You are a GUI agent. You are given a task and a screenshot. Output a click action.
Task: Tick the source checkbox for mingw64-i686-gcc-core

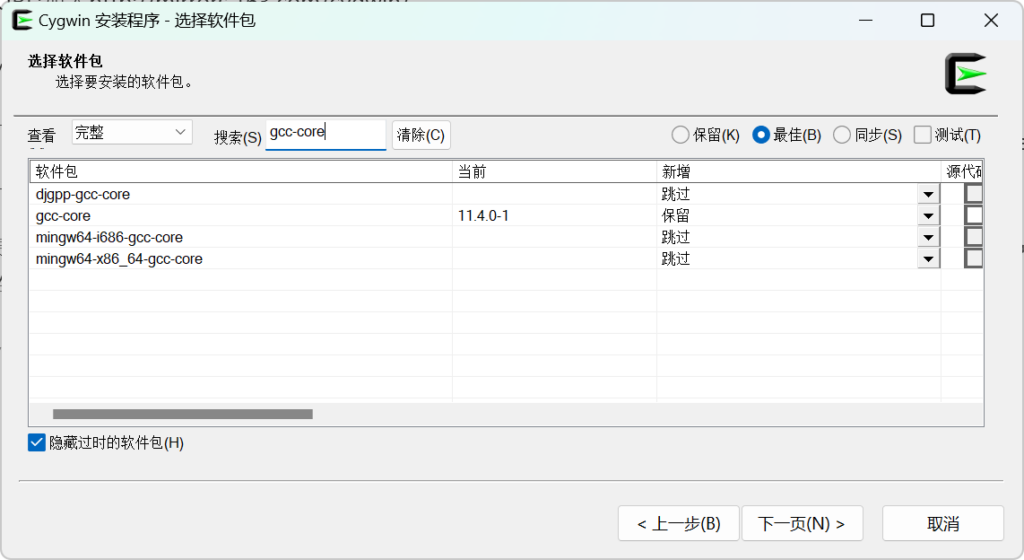click(x=974, y=237)
